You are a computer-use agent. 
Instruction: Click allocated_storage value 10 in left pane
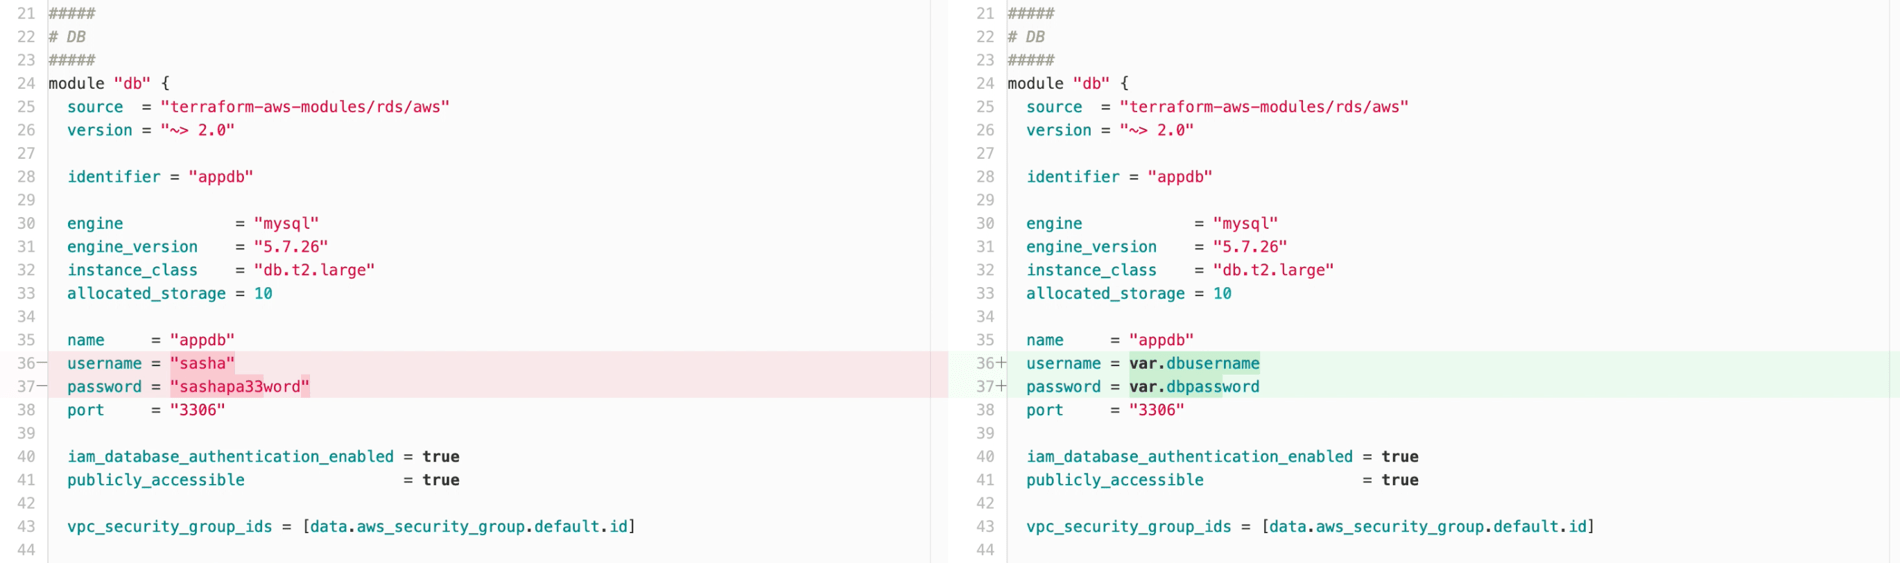pyautogui.click(x=263, y=293)
